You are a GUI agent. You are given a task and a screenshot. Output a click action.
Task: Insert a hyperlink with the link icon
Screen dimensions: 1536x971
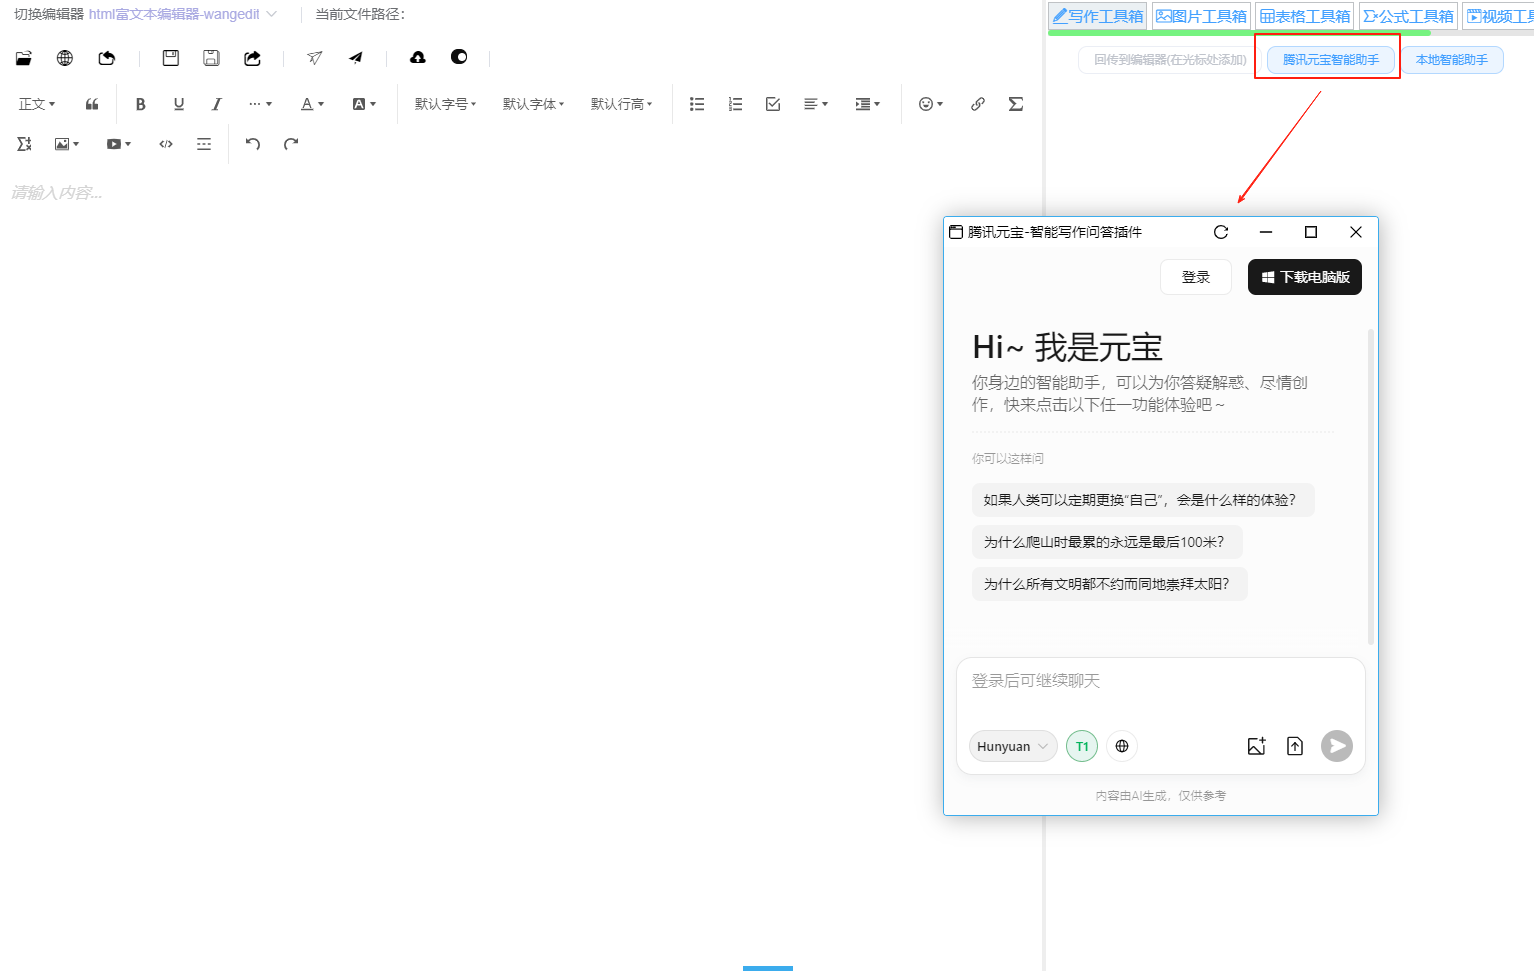point(977,104)
